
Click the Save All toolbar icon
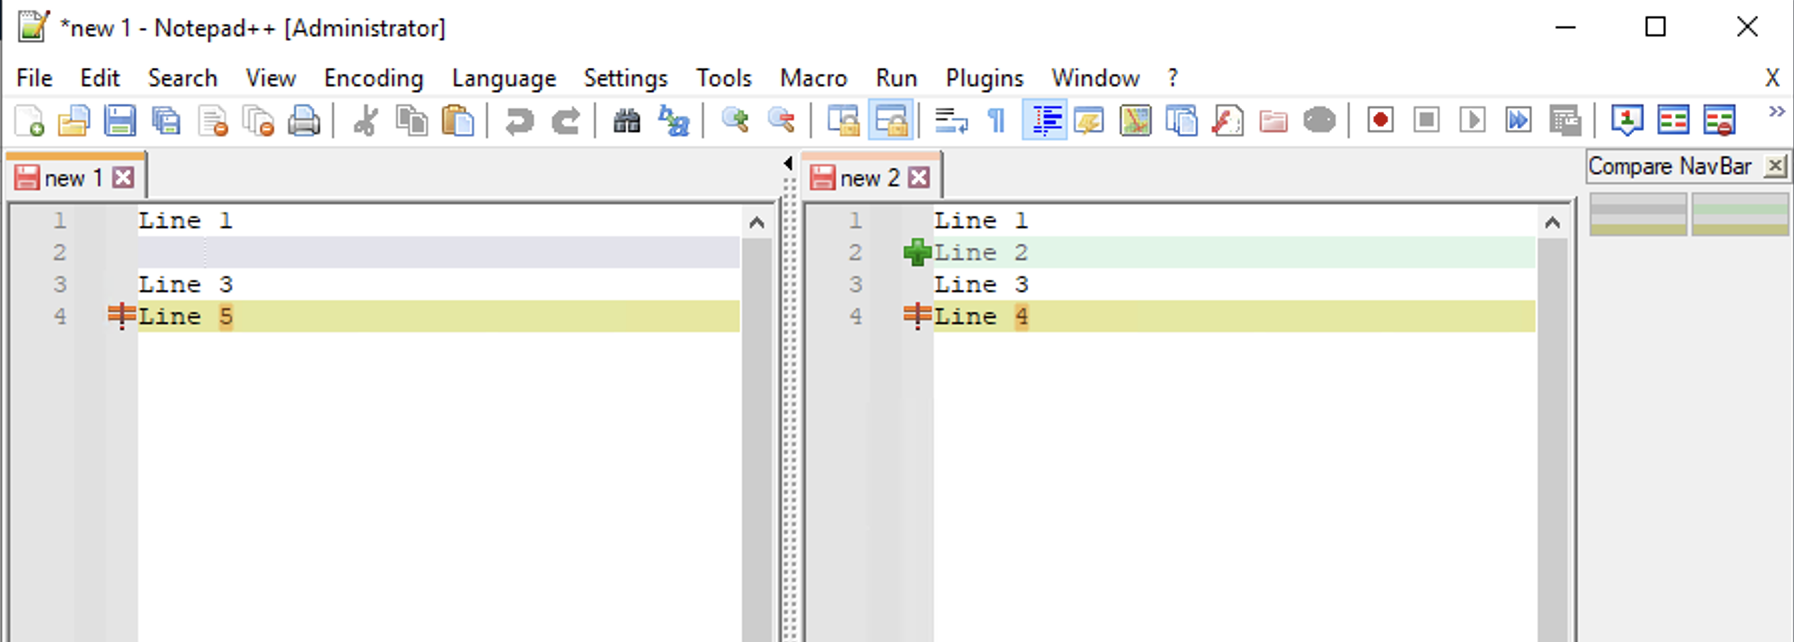coord(166,121)
